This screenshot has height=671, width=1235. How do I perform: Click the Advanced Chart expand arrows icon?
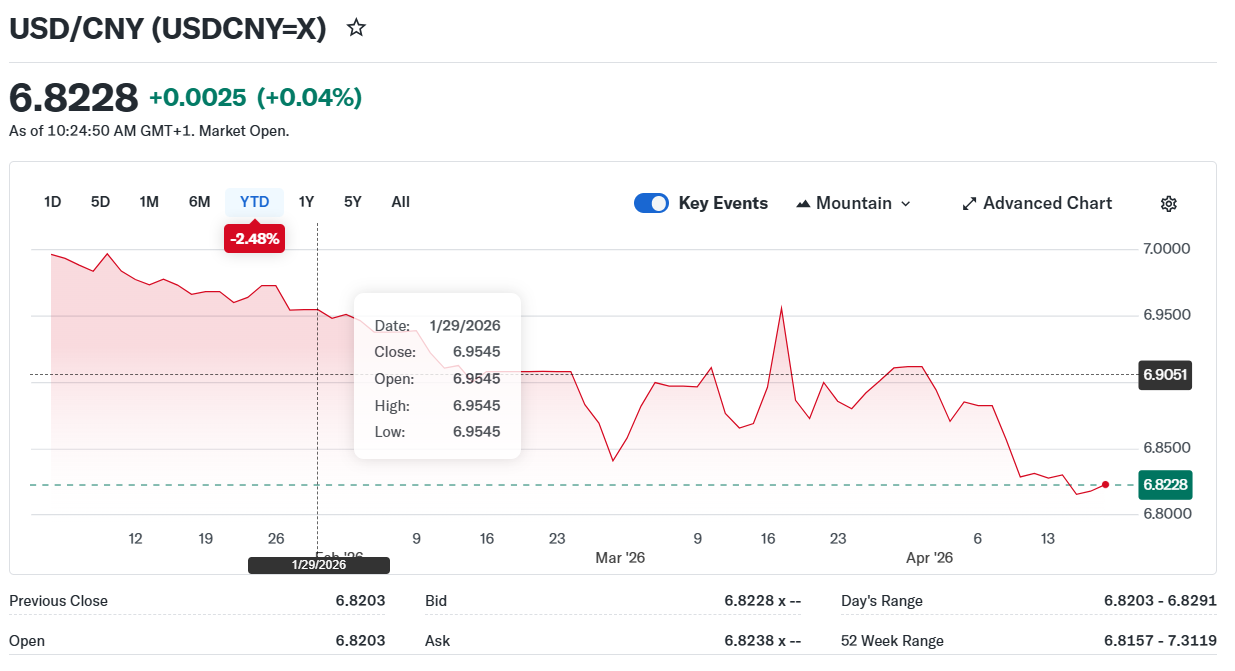[968, 204]
